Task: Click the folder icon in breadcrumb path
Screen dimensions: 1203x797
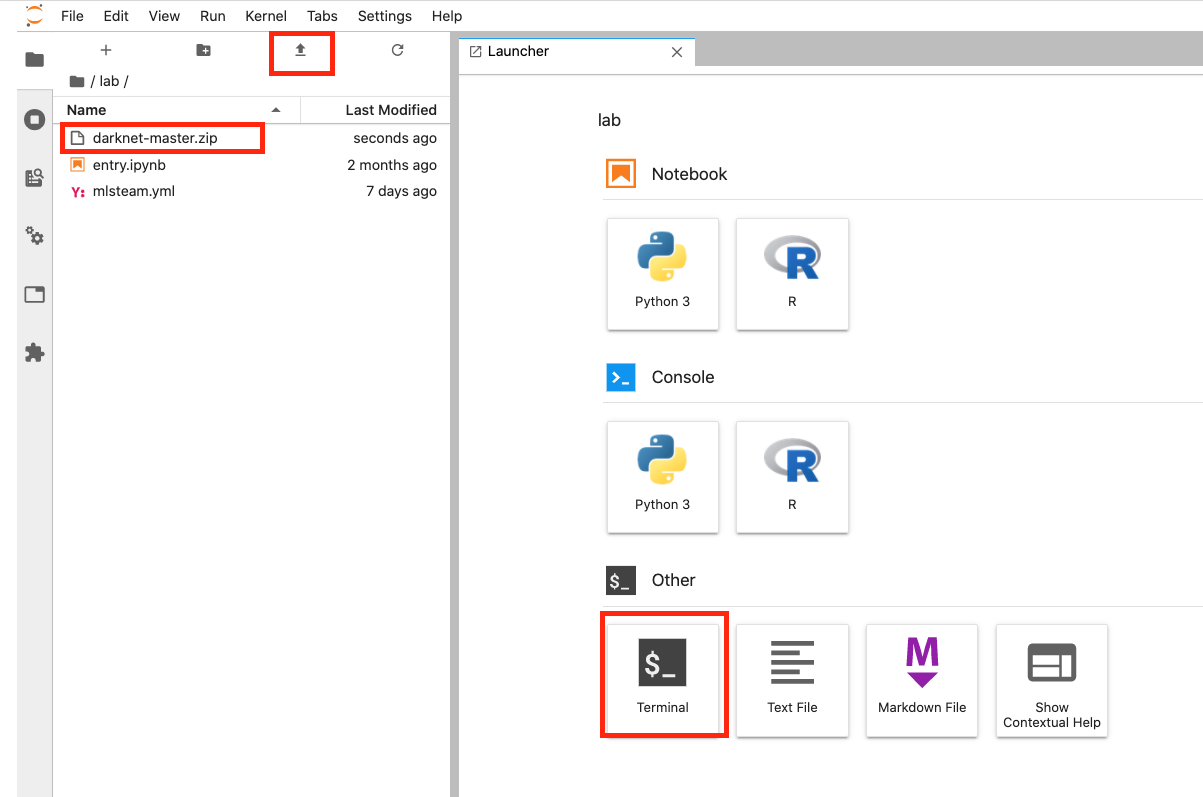Action: pos(77,81)
